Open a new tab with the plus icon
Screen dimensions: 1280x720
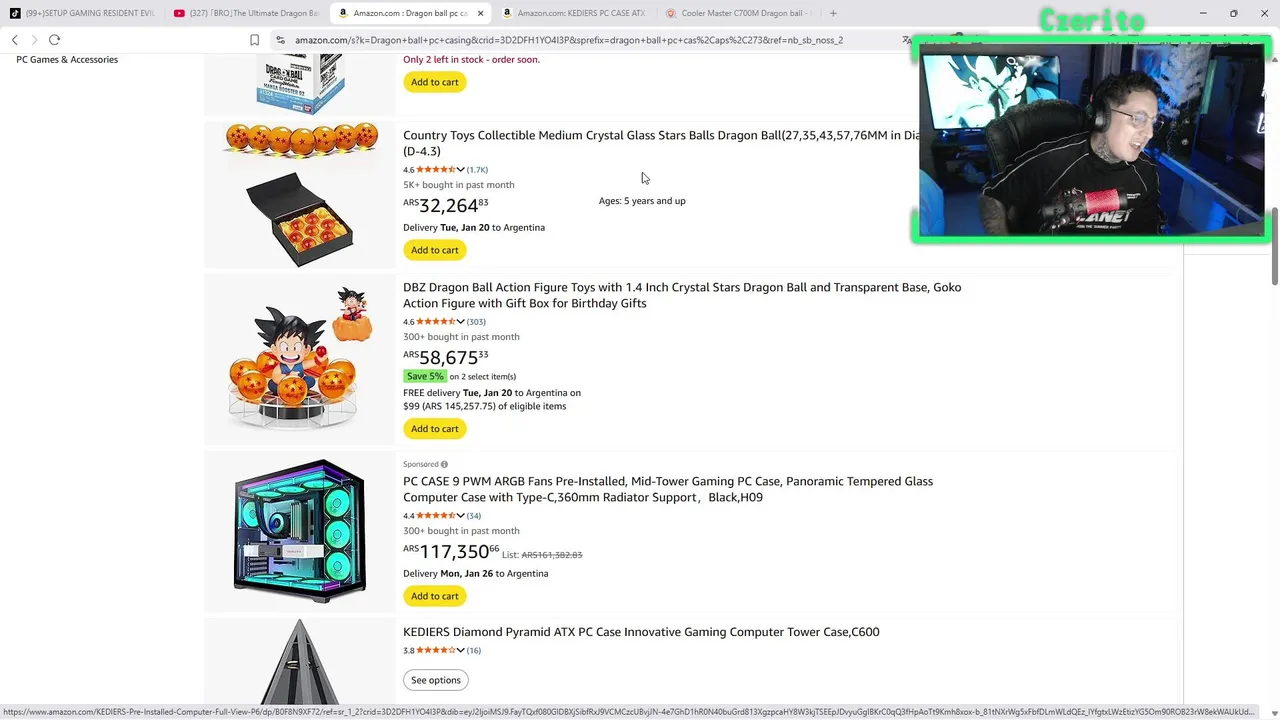[833, 13]
